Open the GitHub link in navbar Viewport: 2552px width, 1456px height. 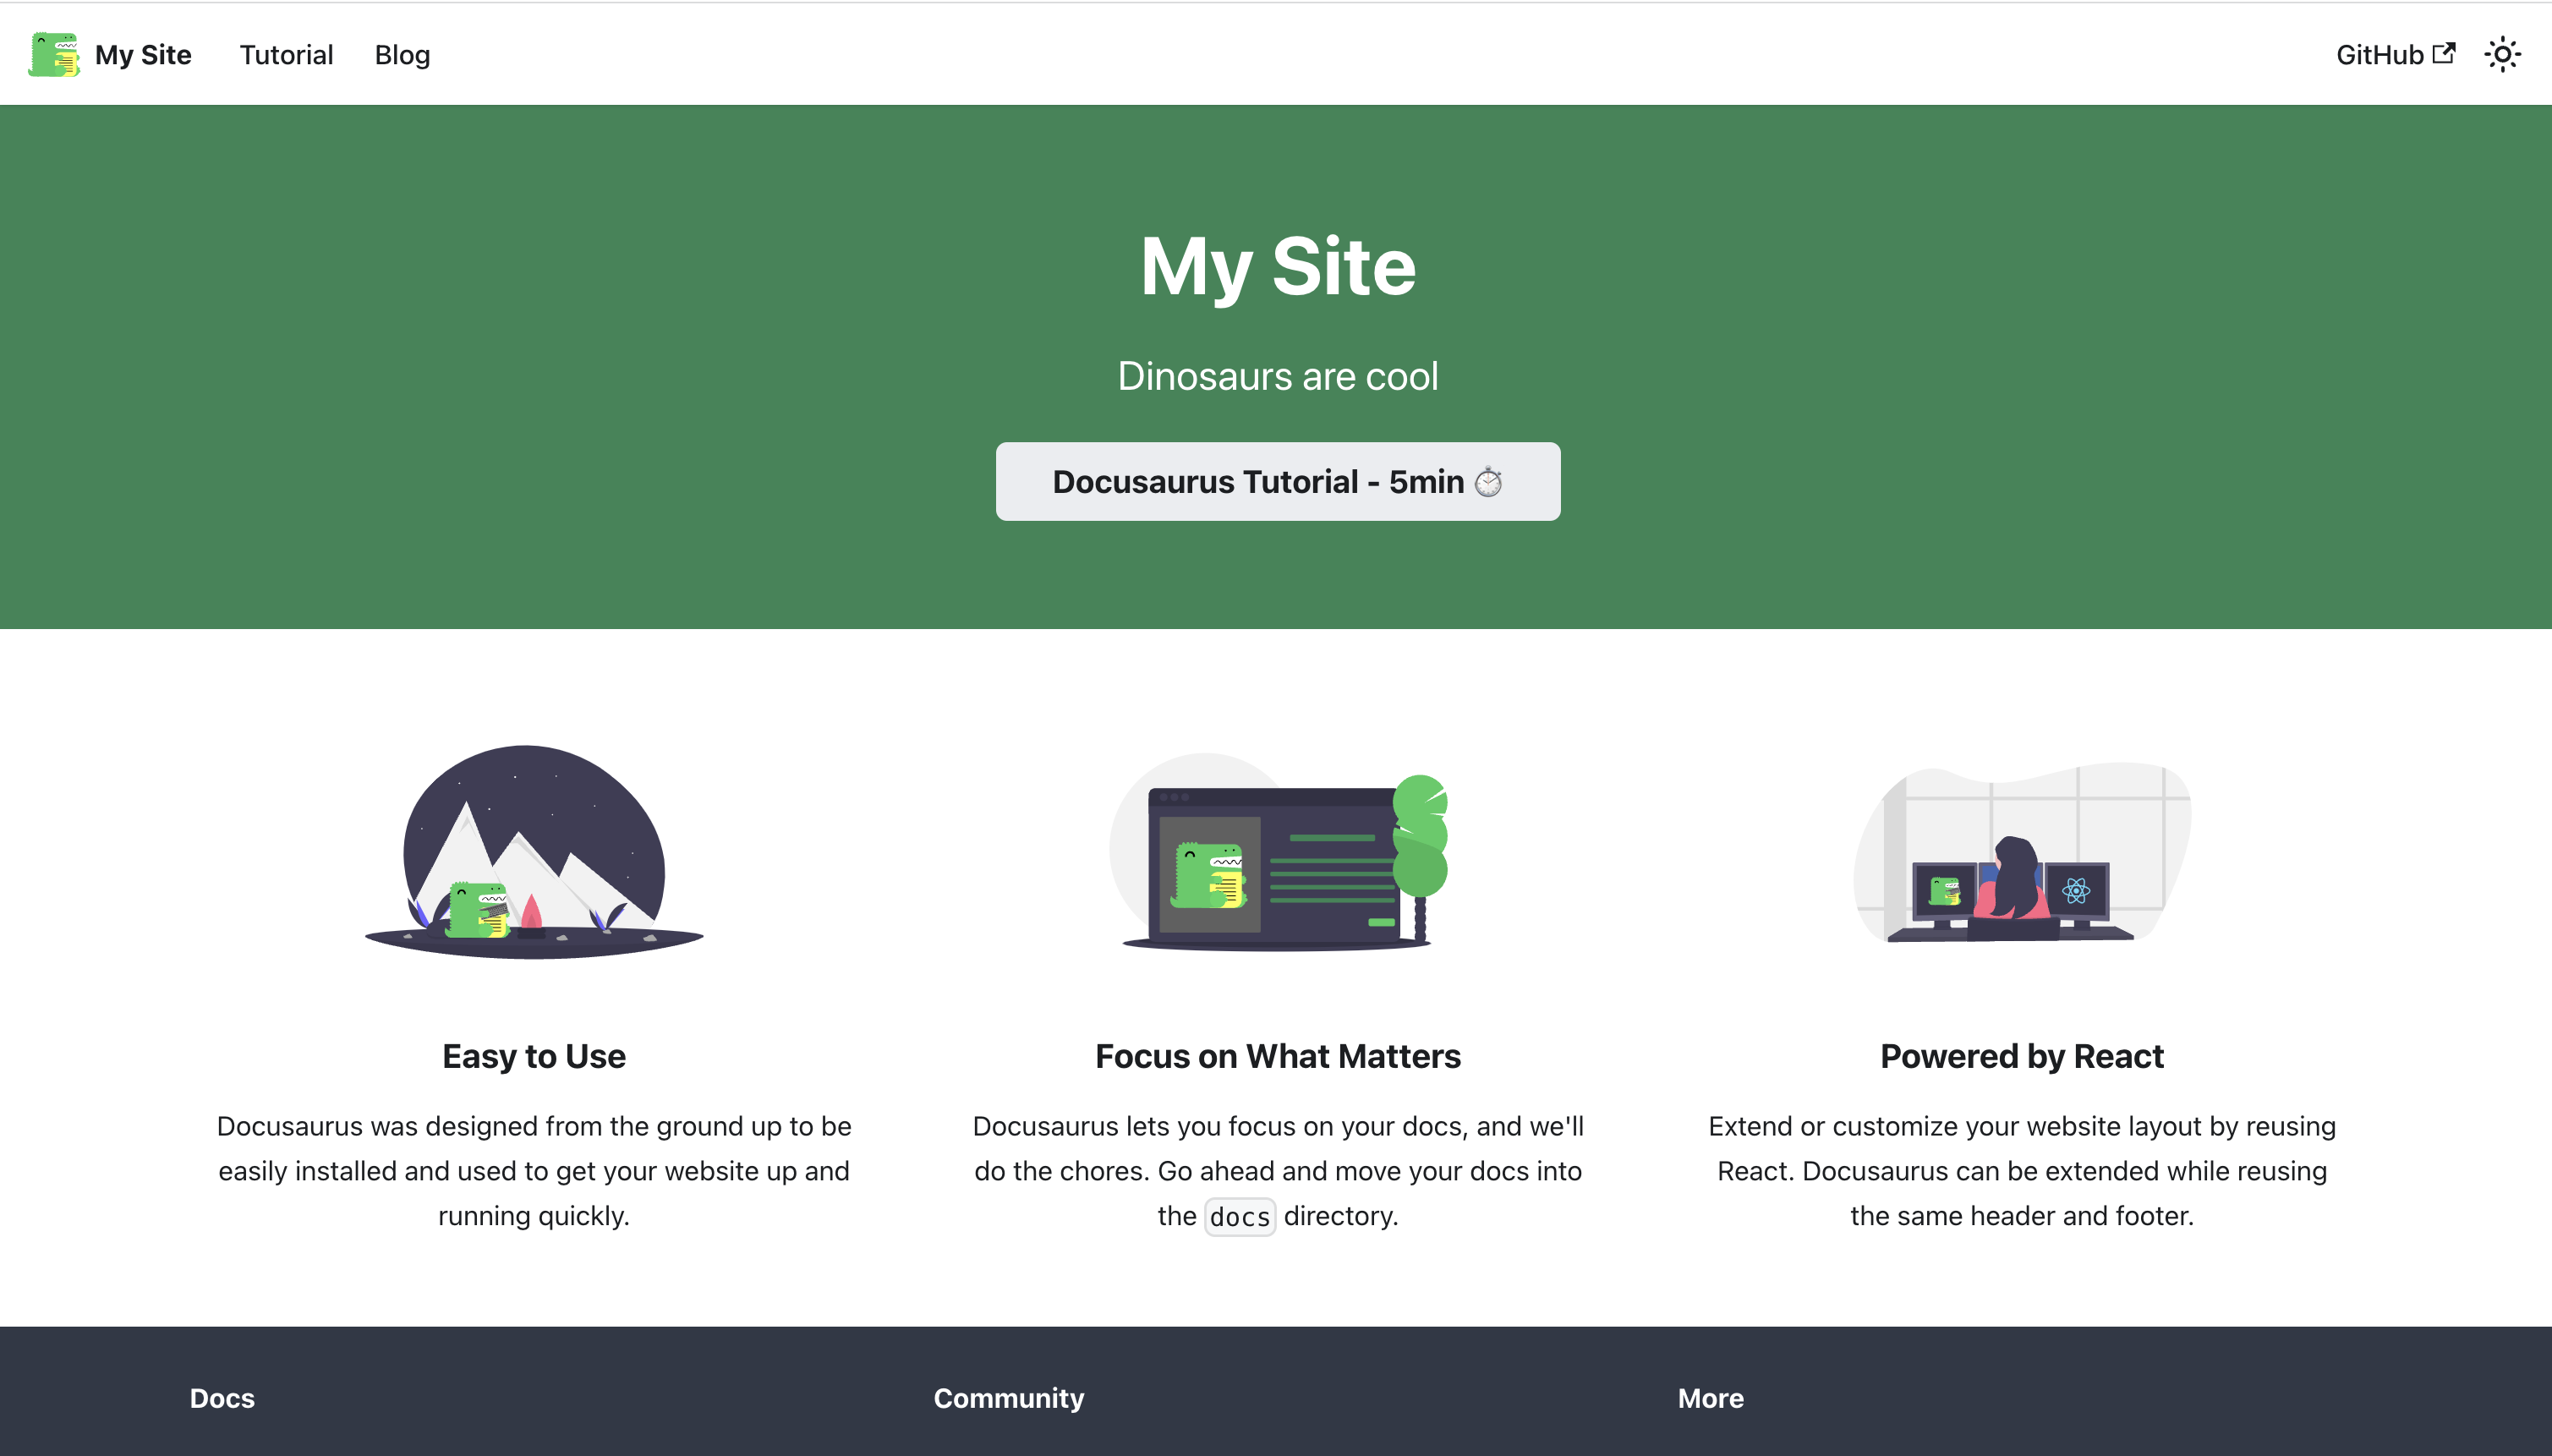coord(2395,54)
